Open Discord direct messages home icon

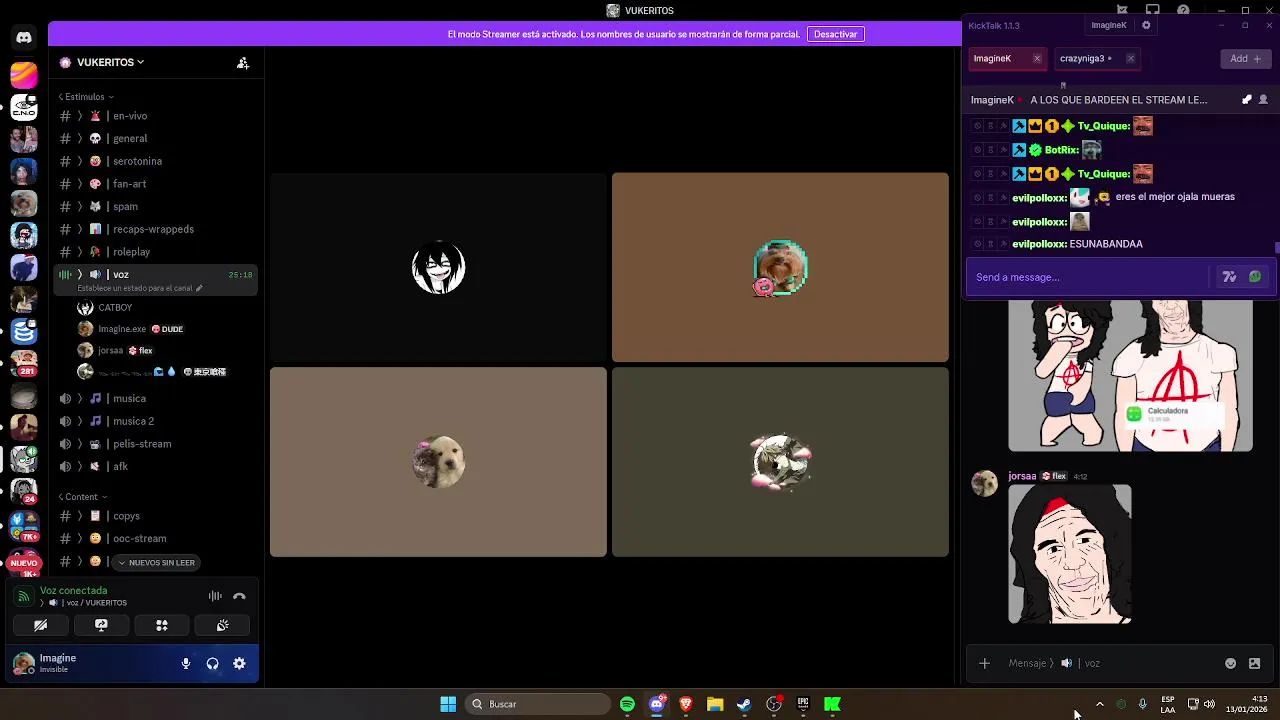pos(24,38)
